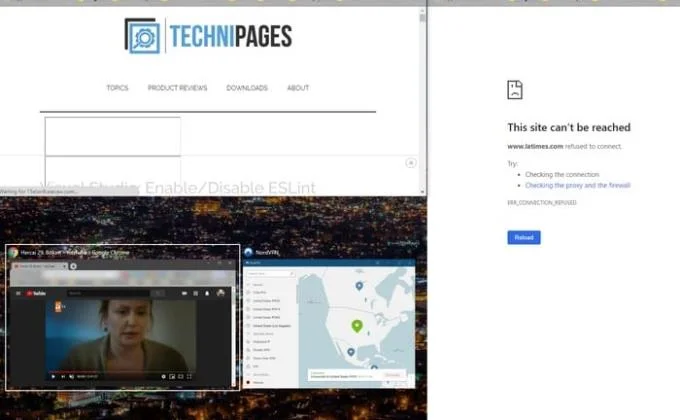680x420 pixels.
Task: Click the Chrome icon in the task switcher
Action: click(x=13, y=253)
